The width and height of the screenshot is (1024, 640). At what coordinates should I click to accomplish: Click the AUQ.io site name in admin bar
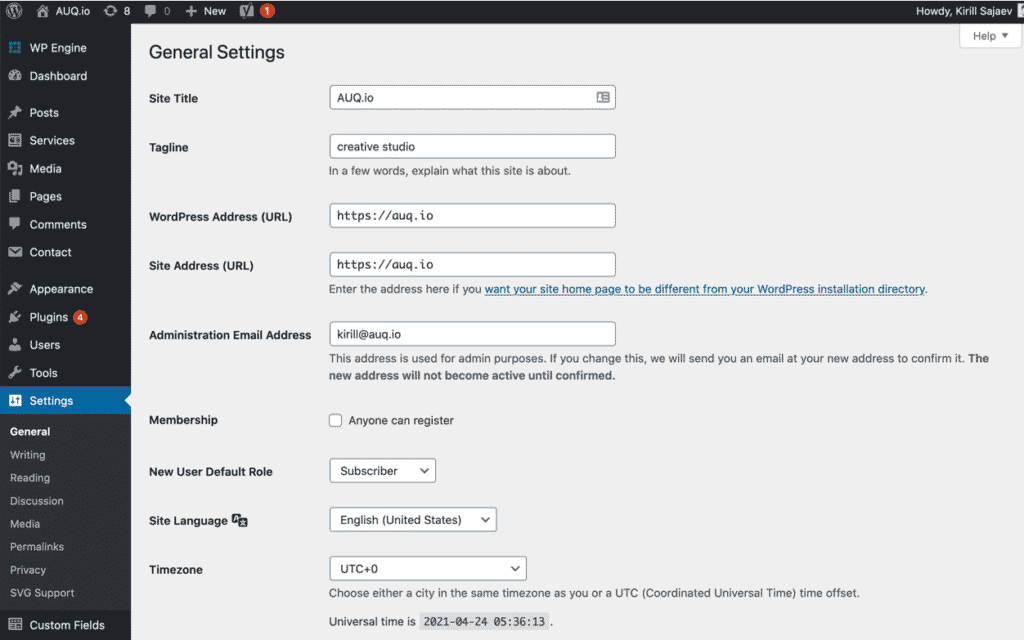point(72,11)
